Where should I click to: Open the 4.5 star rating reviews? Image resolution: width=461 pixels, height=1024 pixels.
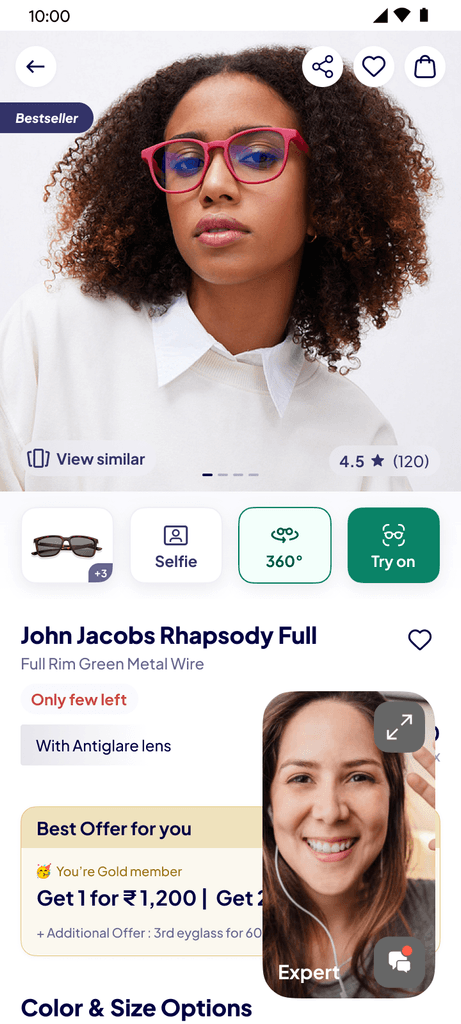pos(384,461)
